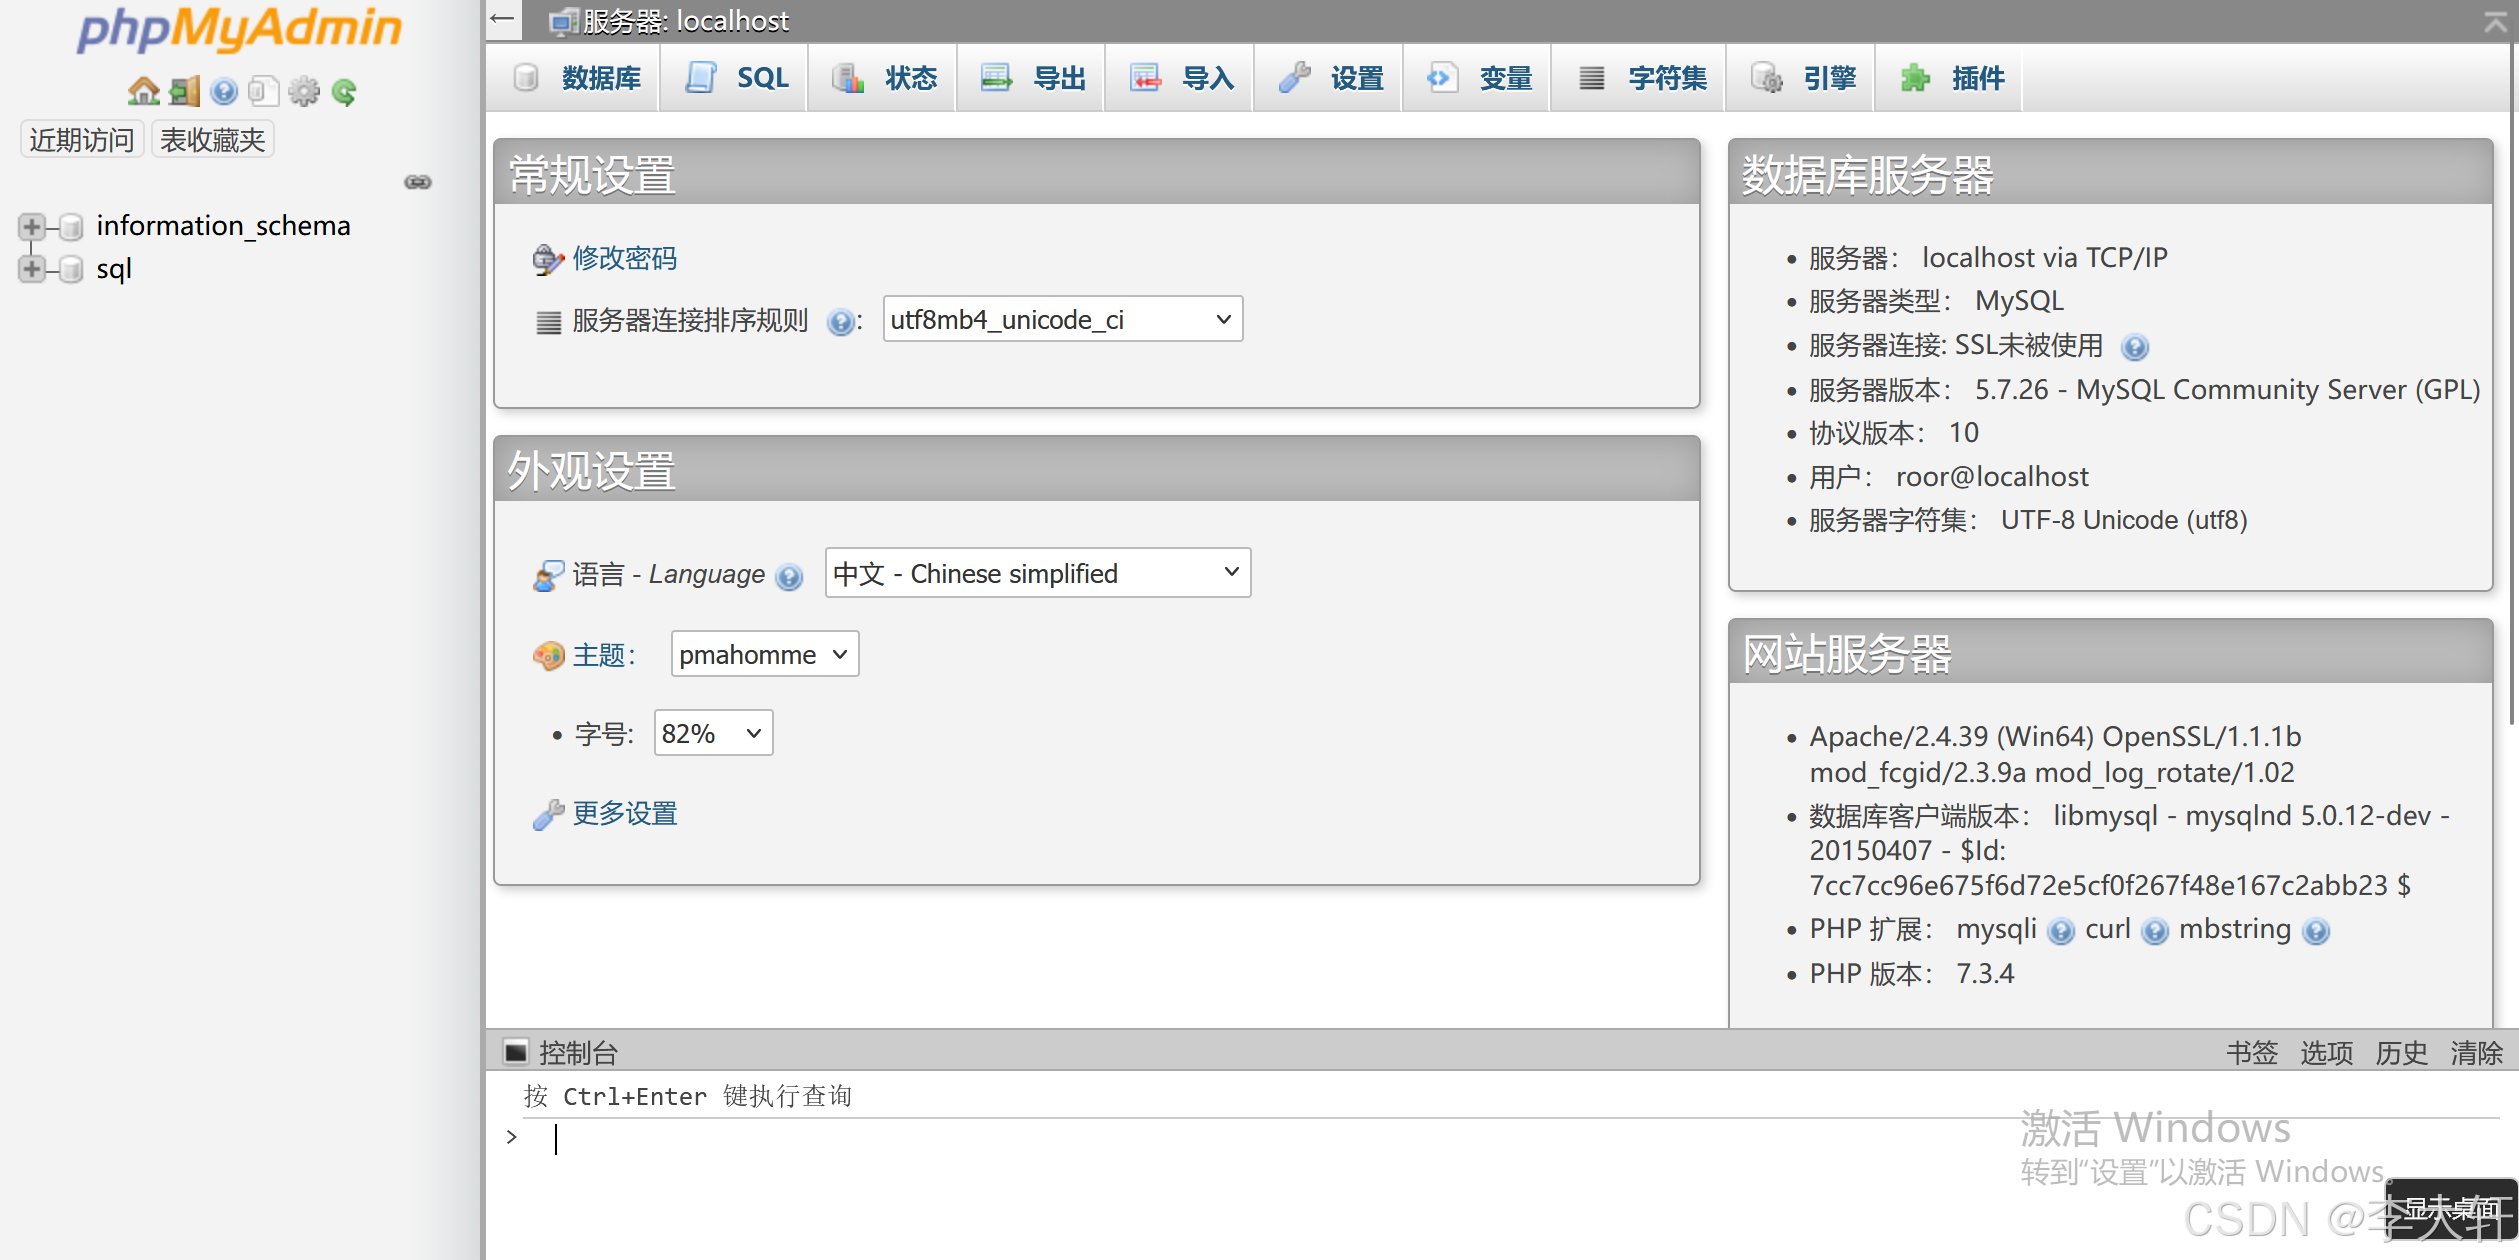Open phpMyAdmin documentation help icon
Screen dimensions: 2519x1260
[224, 92]
